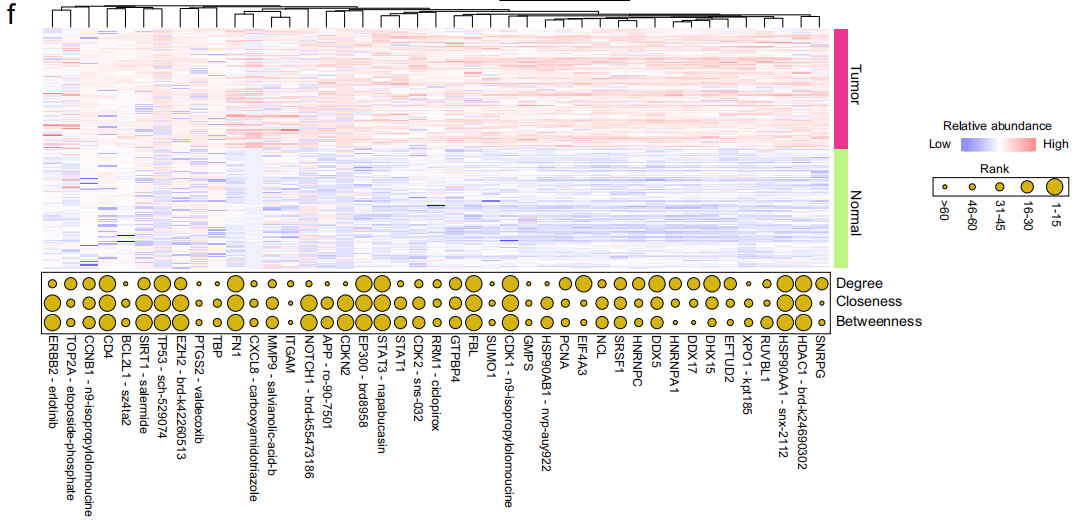Click the panel letter f
Image resolution: width=1076 pixels, height=520 pixels.
(12, 18)
